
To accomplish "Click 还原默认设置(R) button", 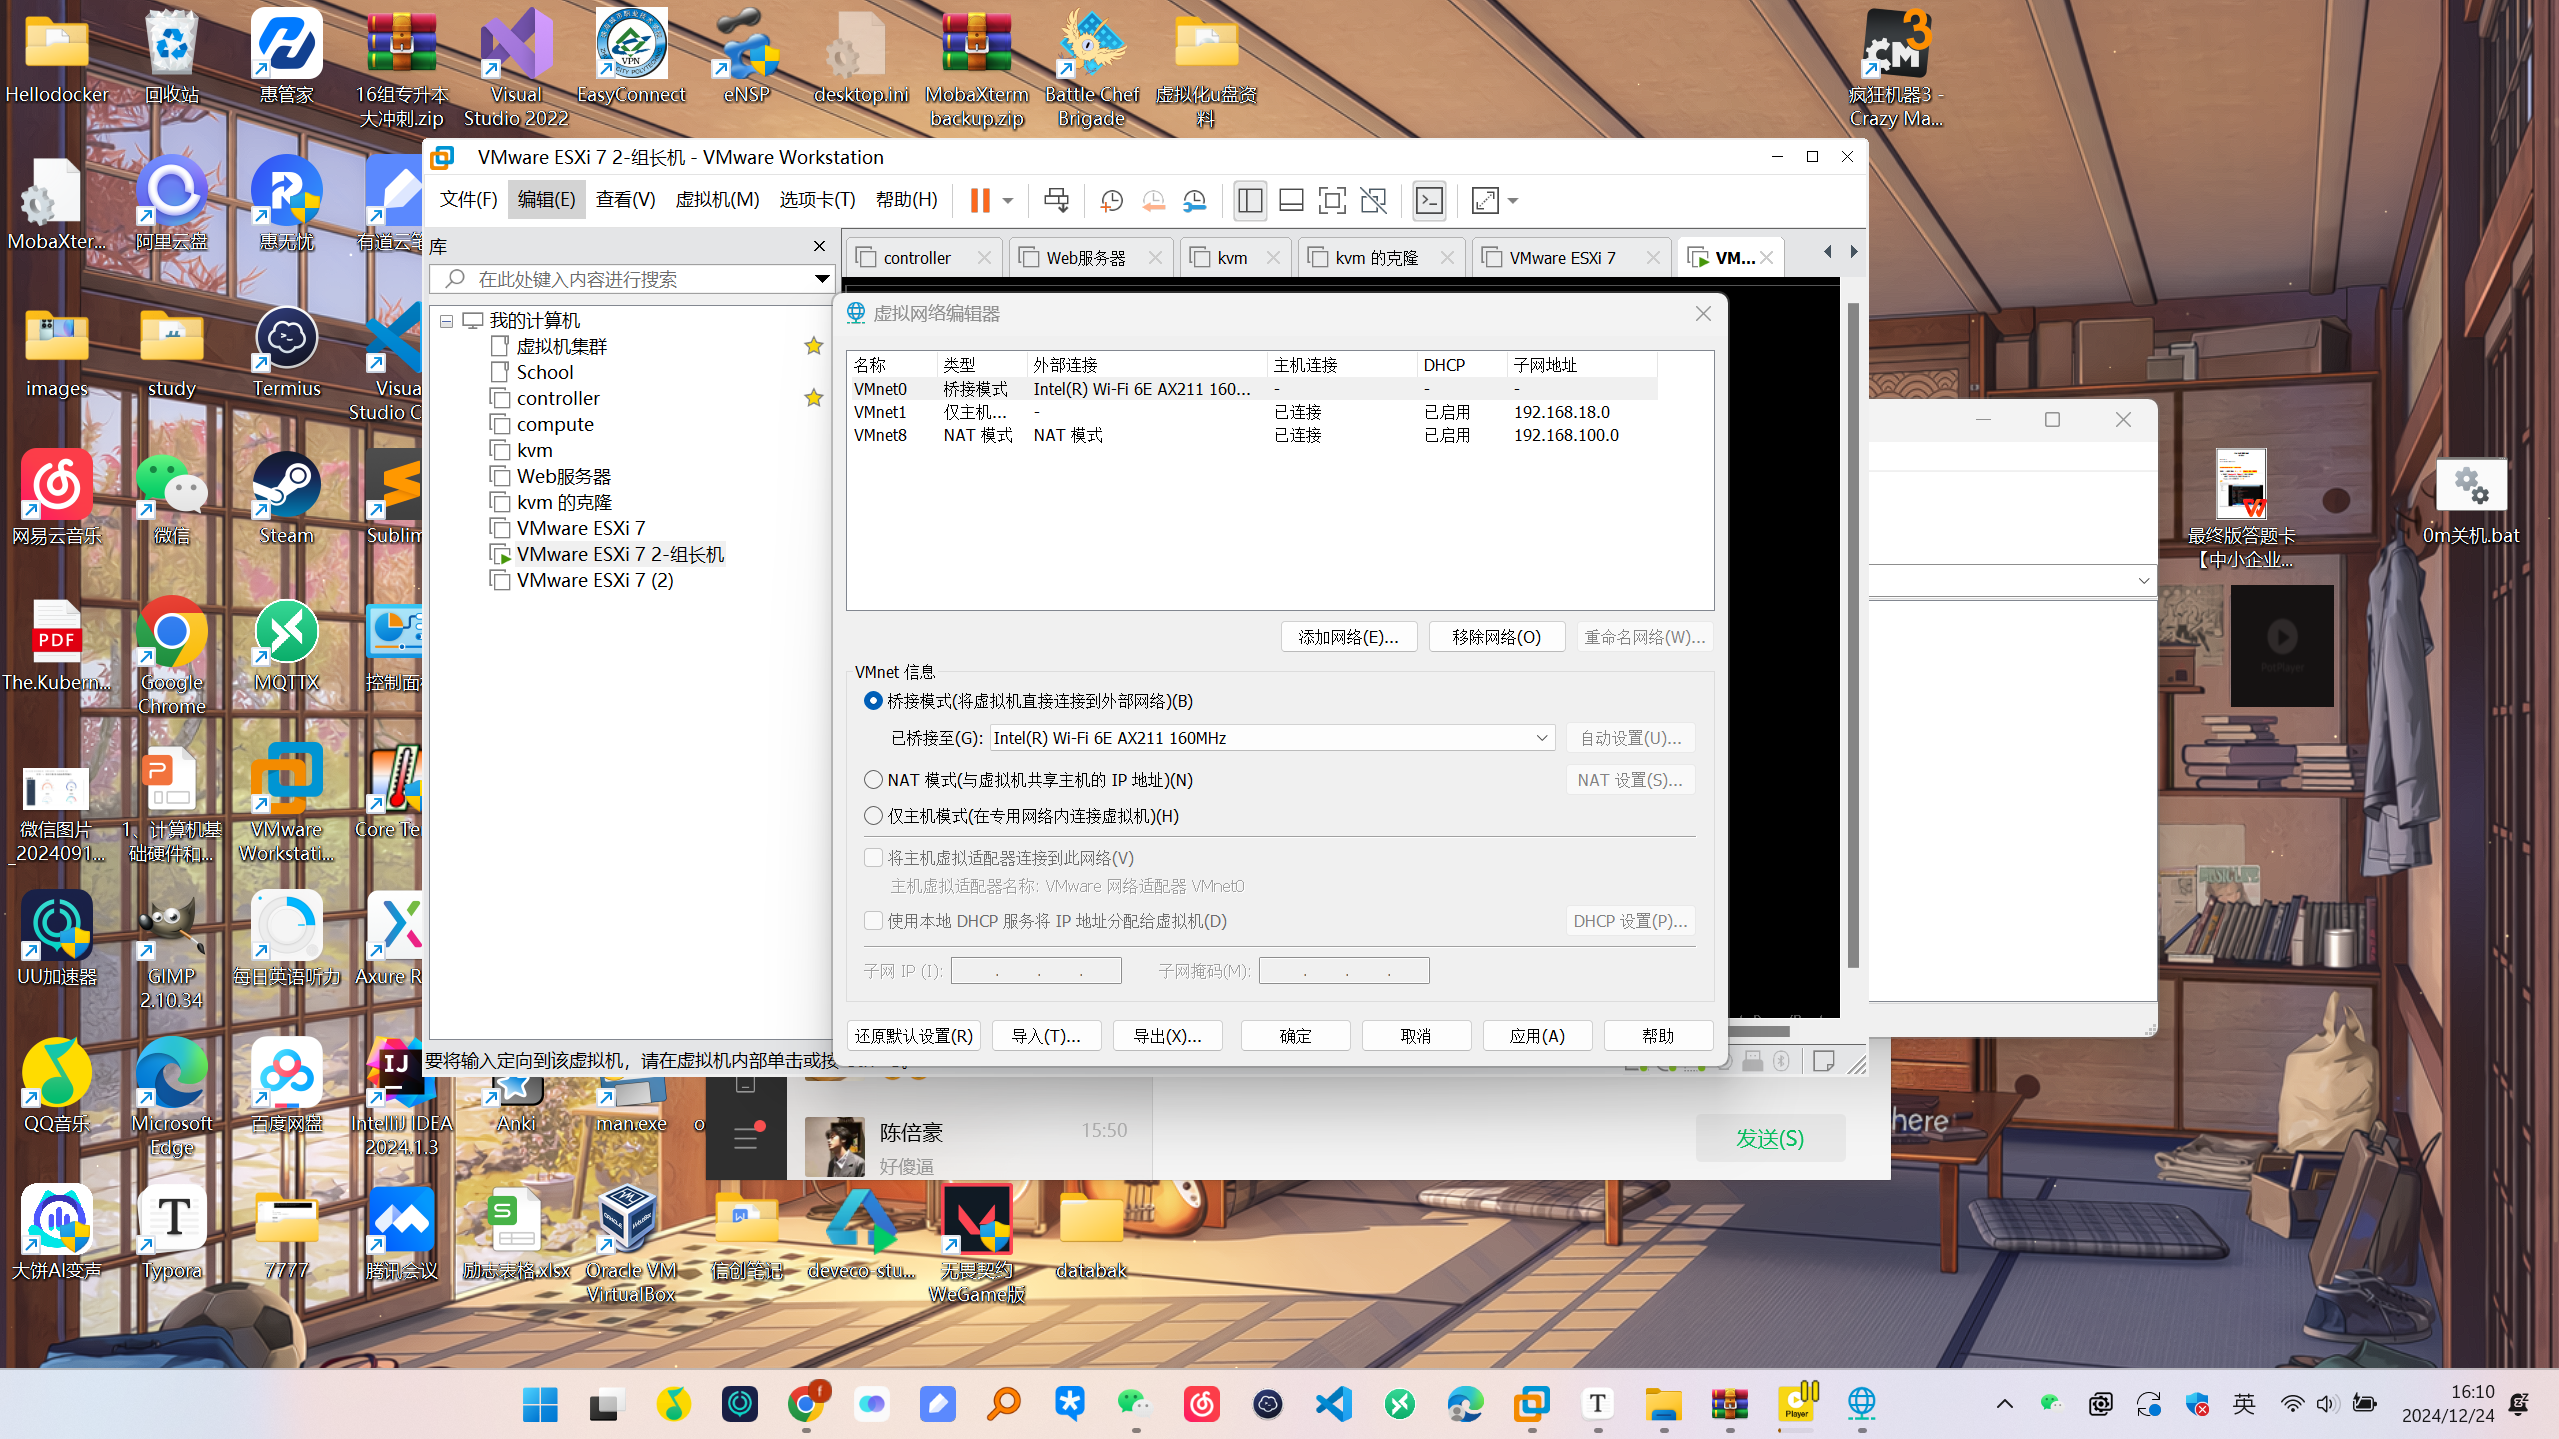I will tap(913, 1036).
